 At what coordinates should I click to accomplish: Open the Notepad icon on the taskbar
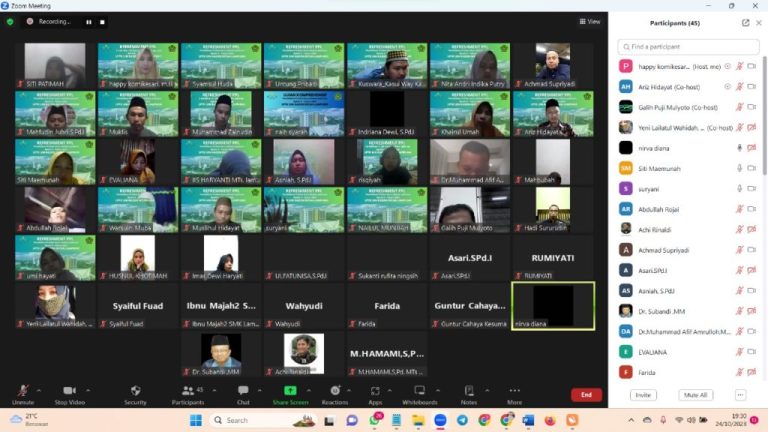(396, 420)
